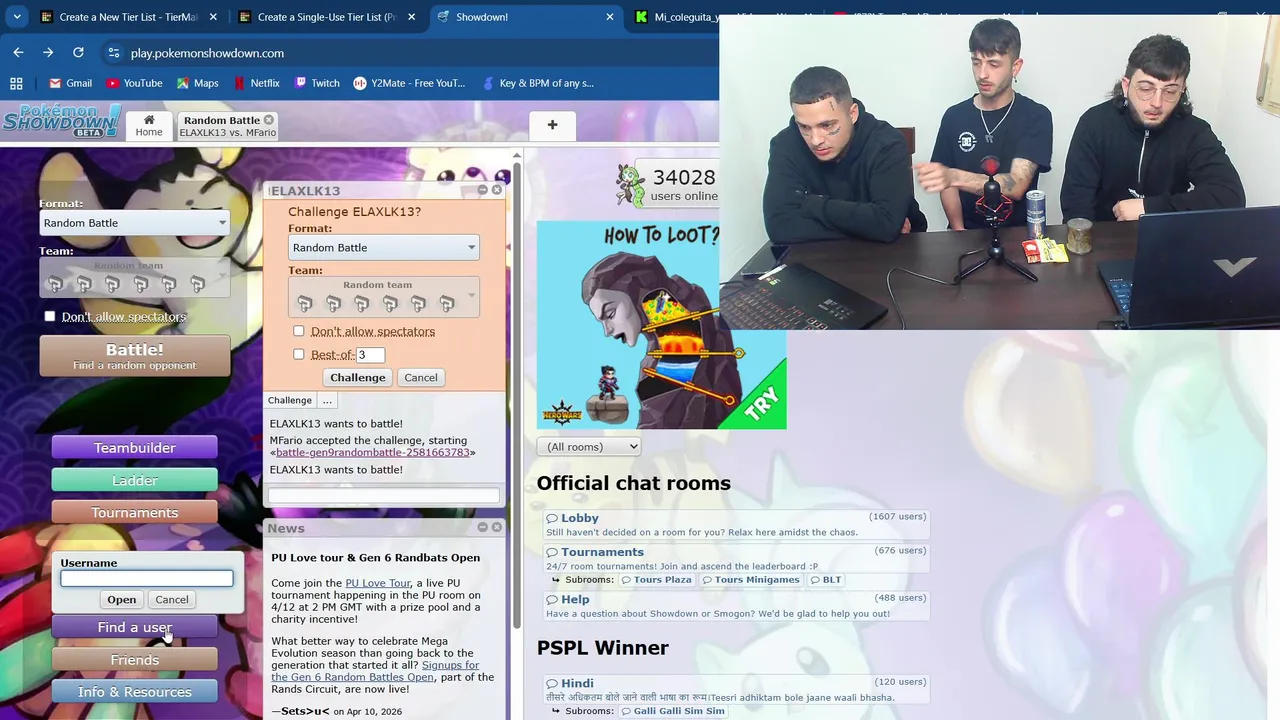The image size is (1280, 720).
Task: Open the browser apps grid icon
Action: 16,83
